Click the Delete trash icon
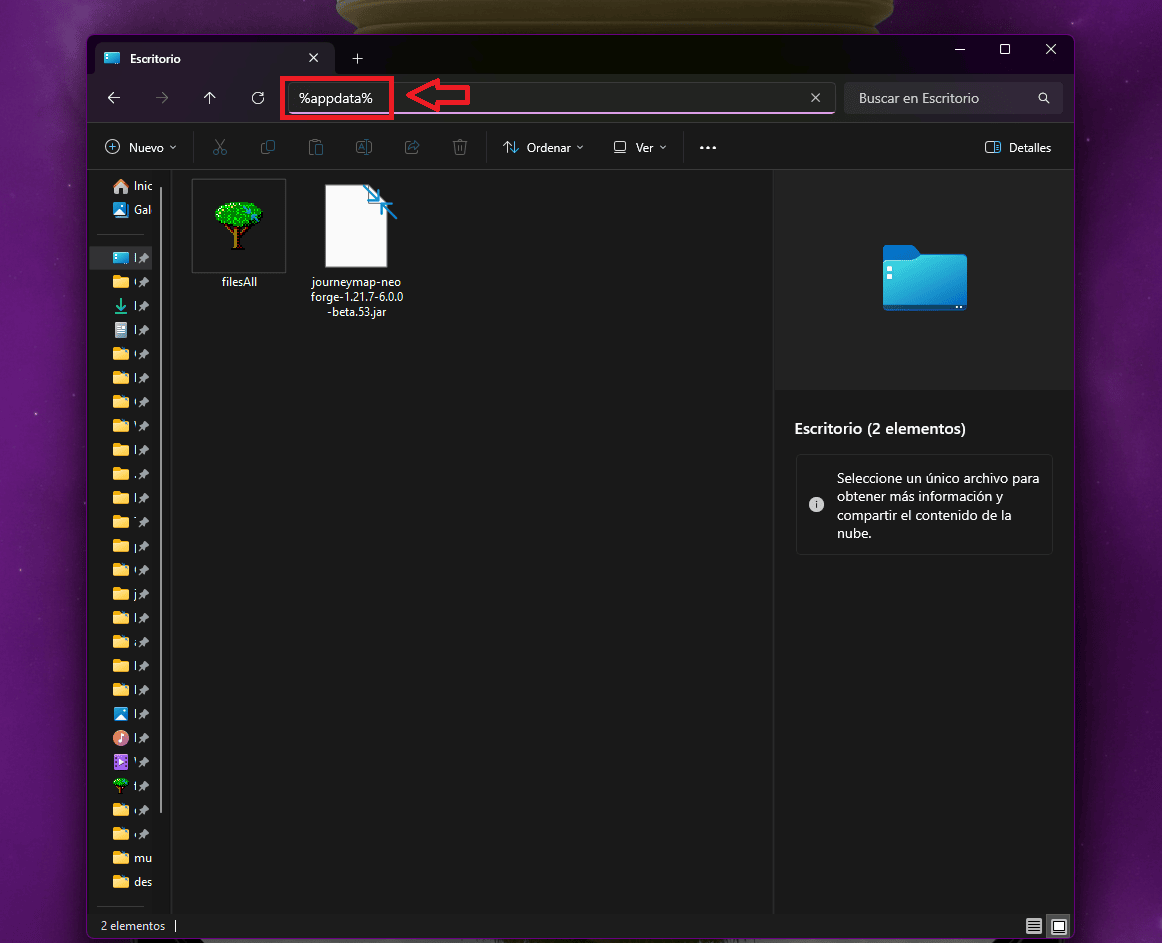 click(x=460, y=147)
